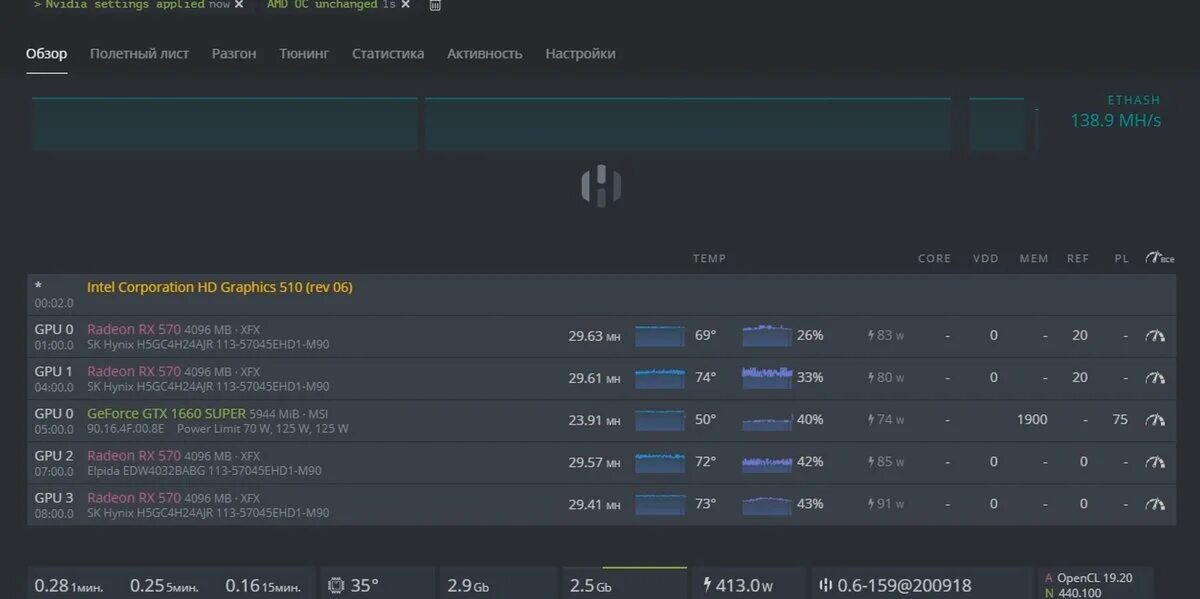This screenshot has height=599, width=1200.
Task: Click the Hive version icon beside 0.6-159@200918
Action: (x=826, y=585)
